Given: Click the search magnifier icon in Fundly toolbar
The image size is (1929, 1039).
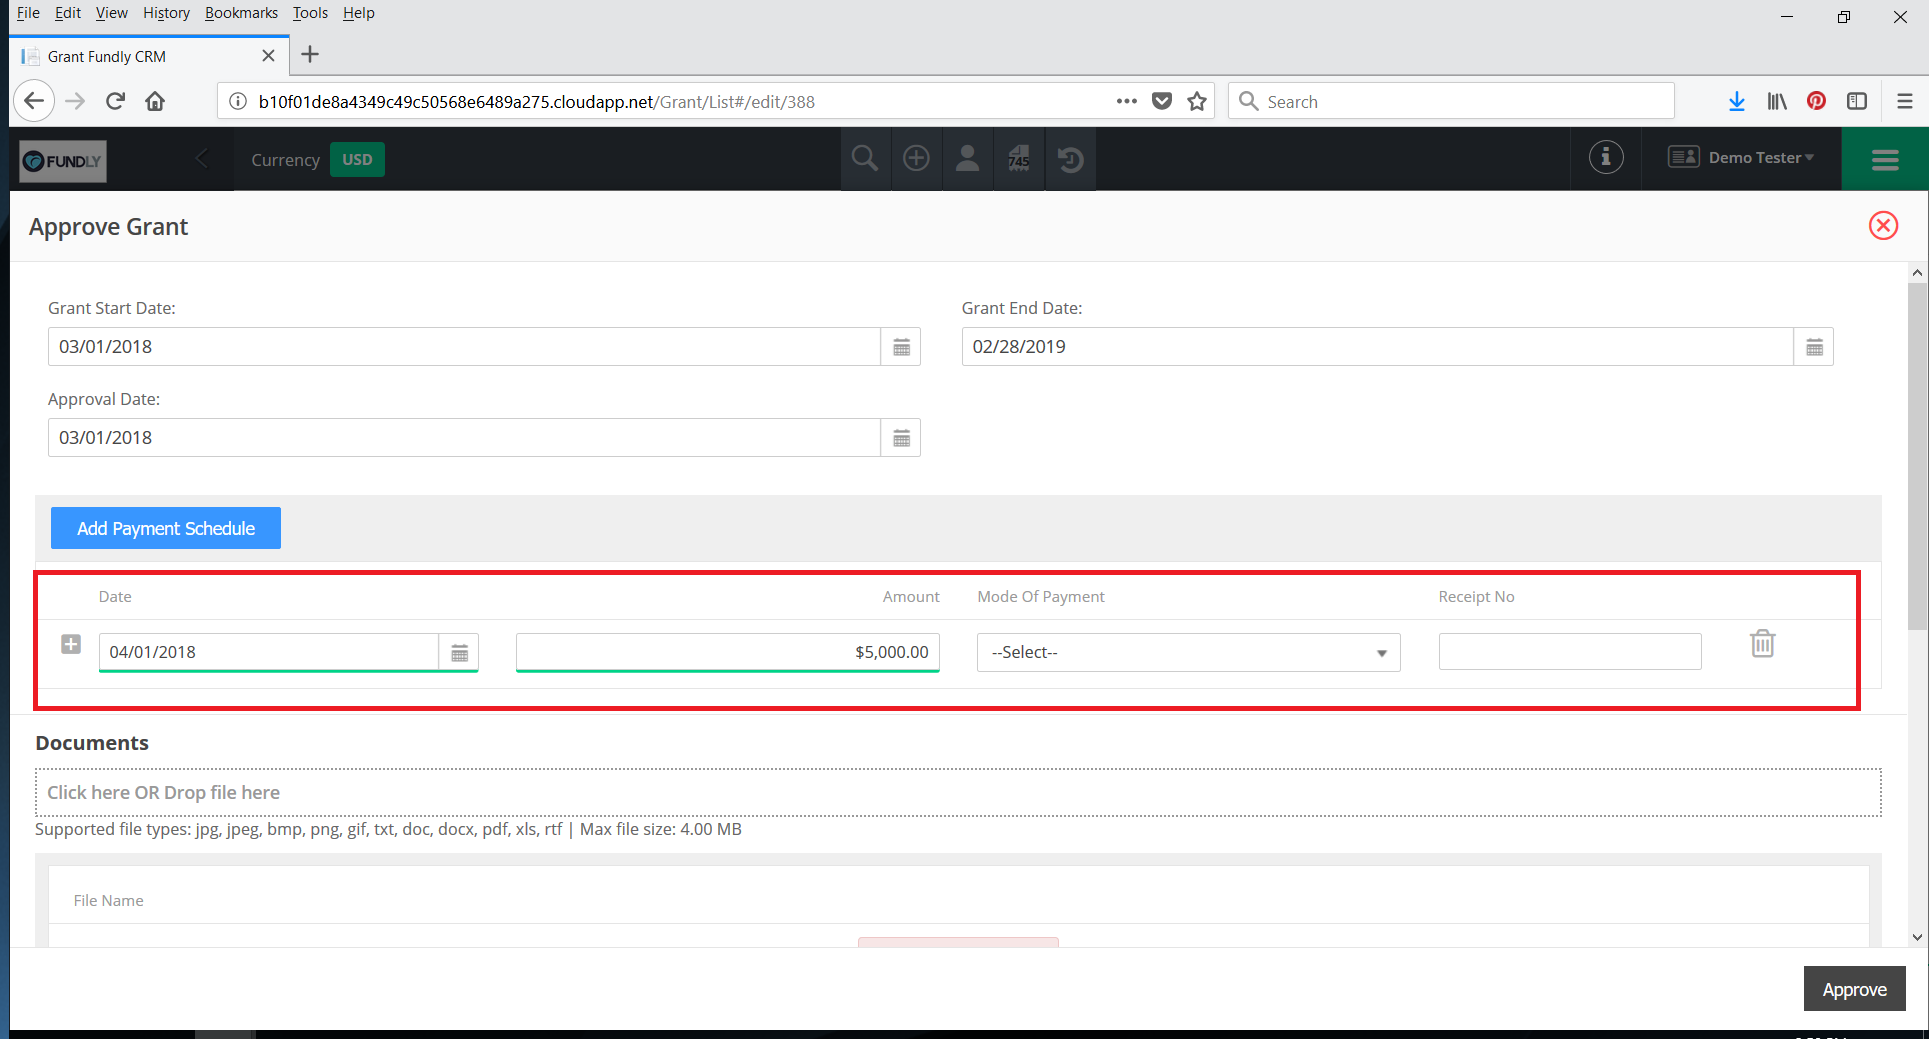Looking at the screenshot, I should (865, 159).
